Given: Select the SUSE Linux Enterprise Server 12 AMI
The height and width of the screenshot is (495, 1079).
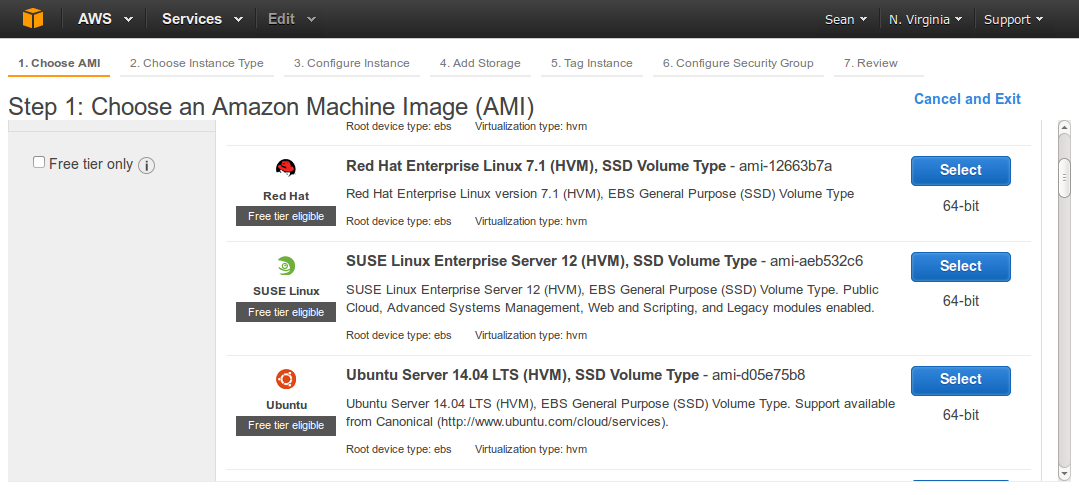Looking at the screenshot, I should 961,266.
